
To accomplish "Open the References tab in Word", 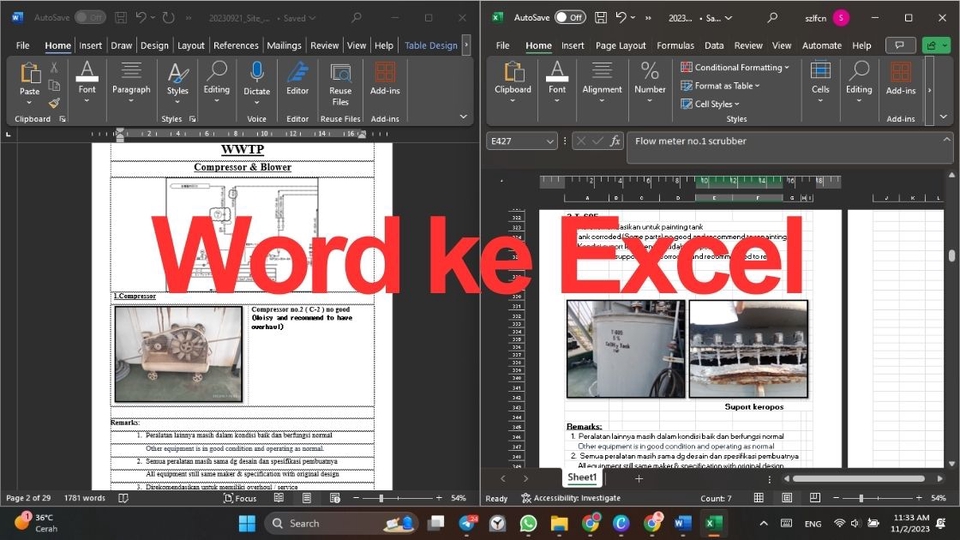I will click(236, 45).
